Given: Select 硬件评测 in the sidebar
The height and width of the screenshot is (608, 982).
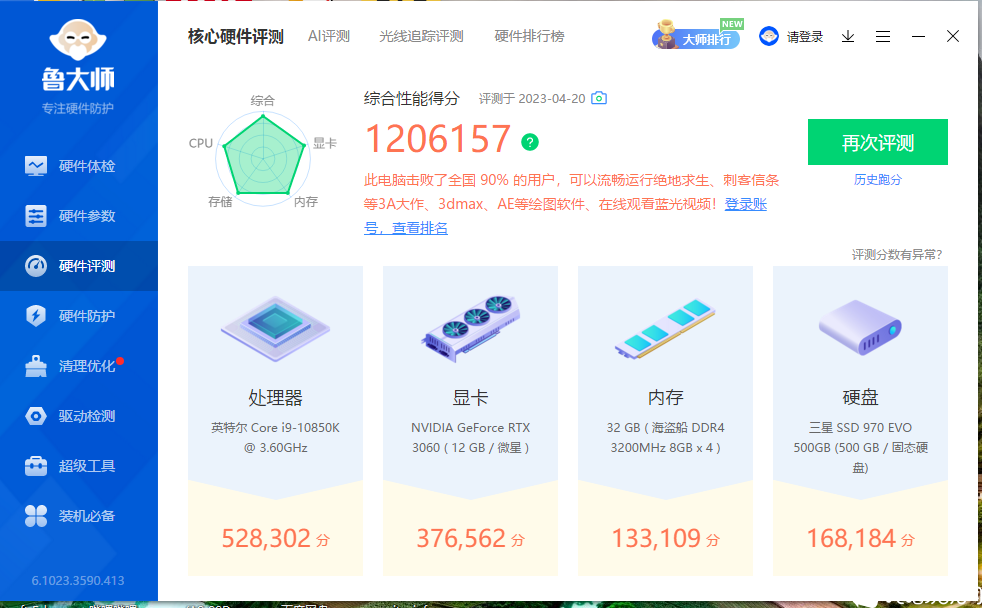Looking at the screenshot, I should [x=79, y=266].
